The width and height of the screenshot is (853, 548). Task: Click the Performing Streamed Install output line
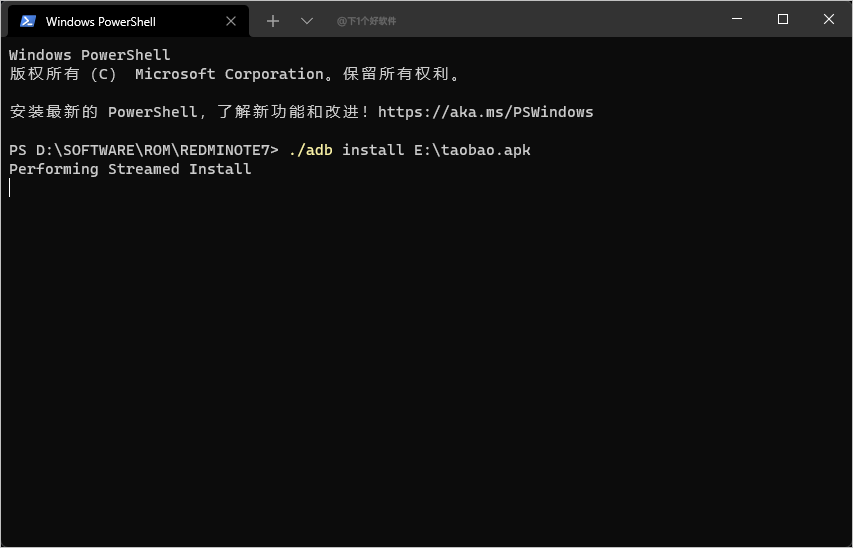coord(130,169)
